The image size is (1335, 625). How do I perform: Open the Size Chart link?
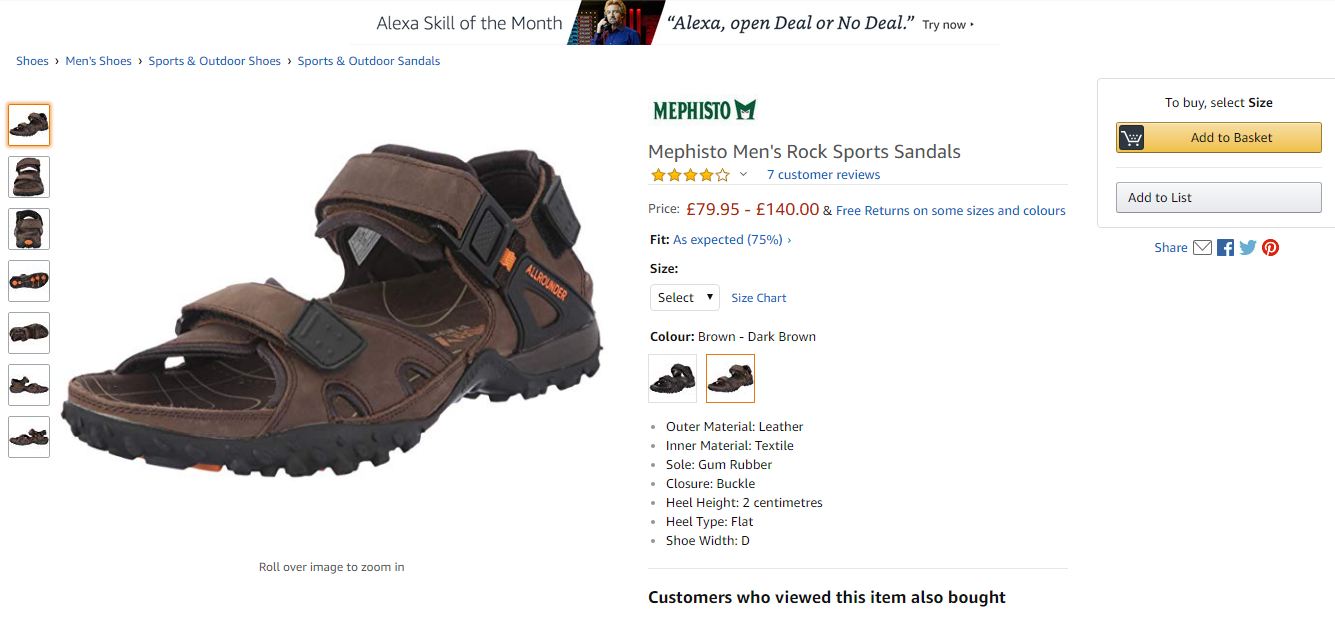pyautogui.click(x=758, y=298)
